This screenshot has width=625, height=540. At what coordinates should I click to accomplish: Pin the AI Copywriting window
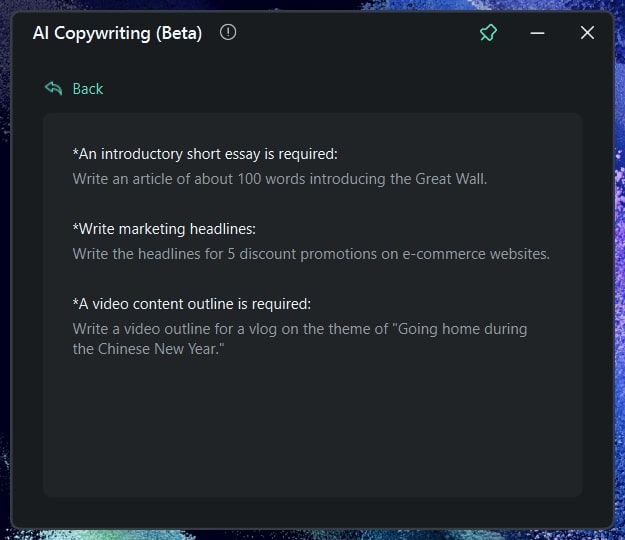[488, 33]
